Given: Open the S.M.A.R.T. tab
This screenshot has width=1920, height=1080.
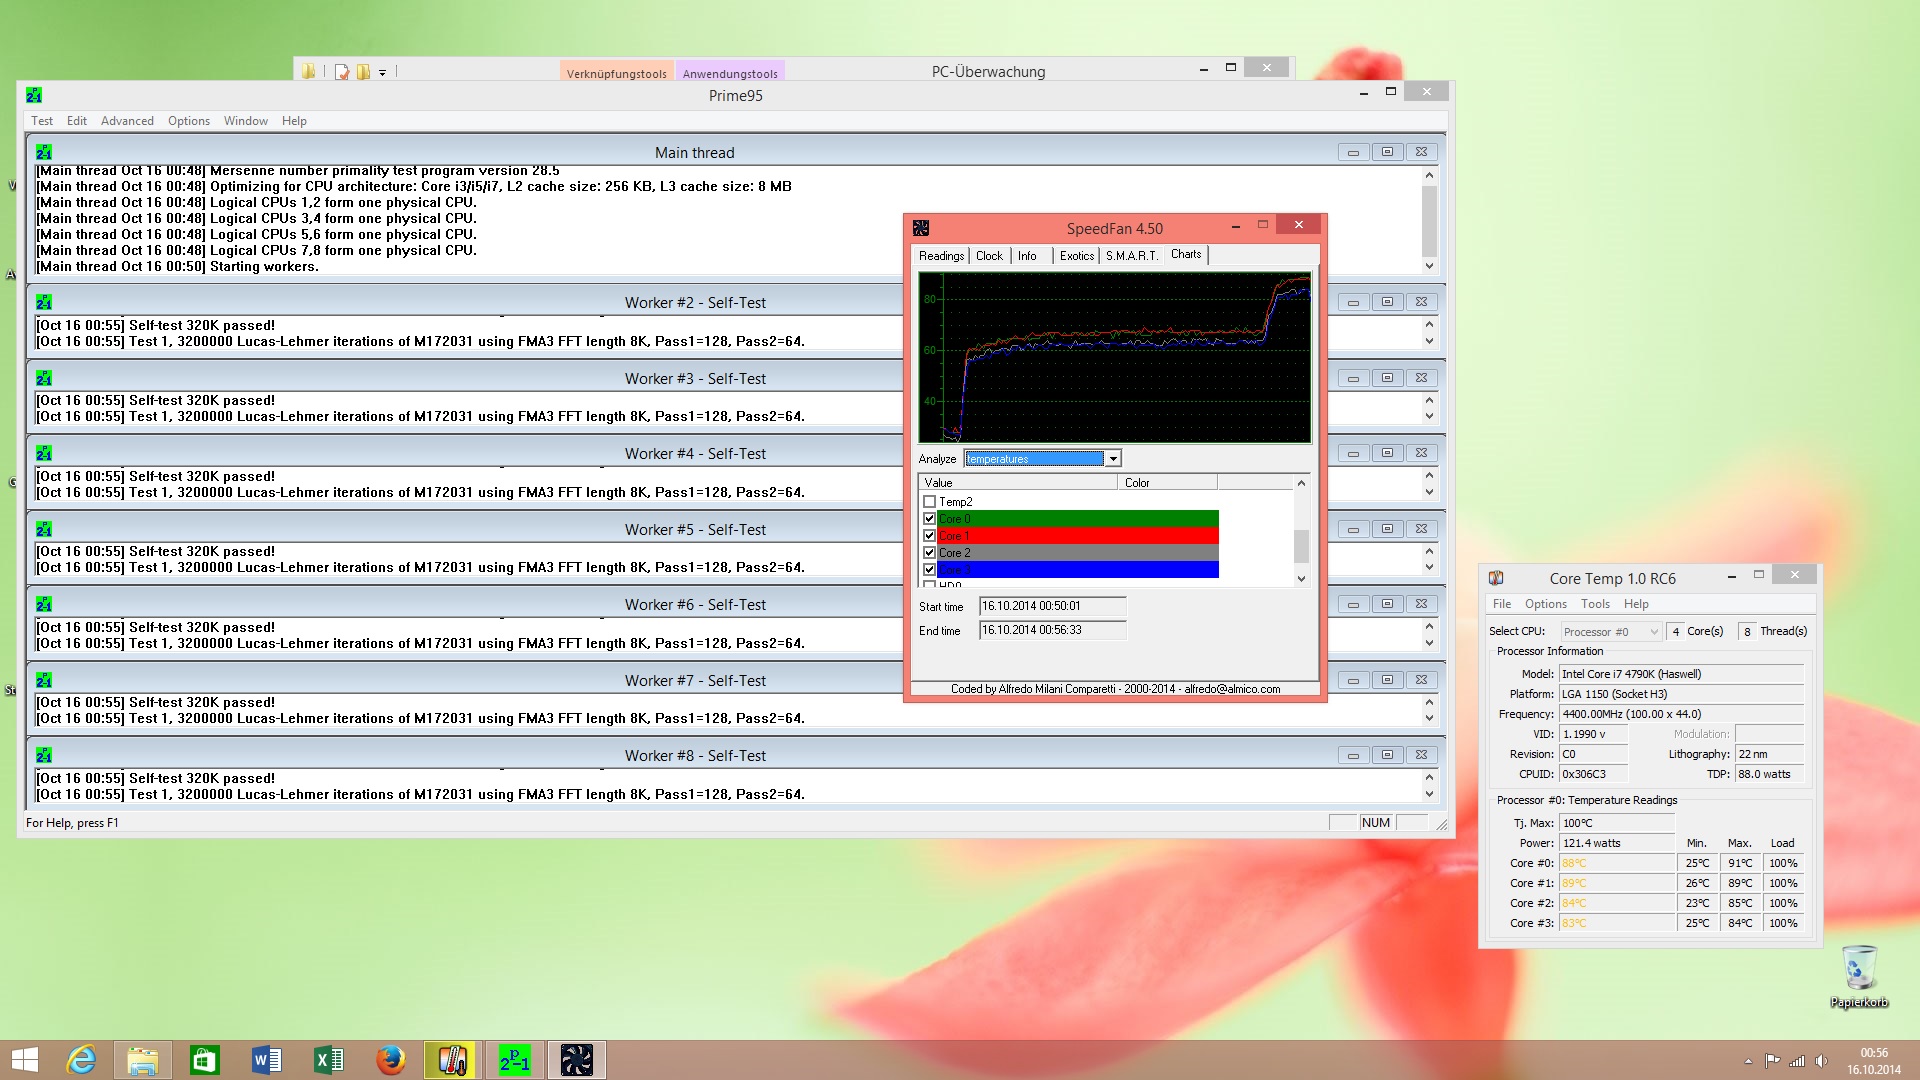Looking at the screenshot, I should click(x=1131, y=256).
